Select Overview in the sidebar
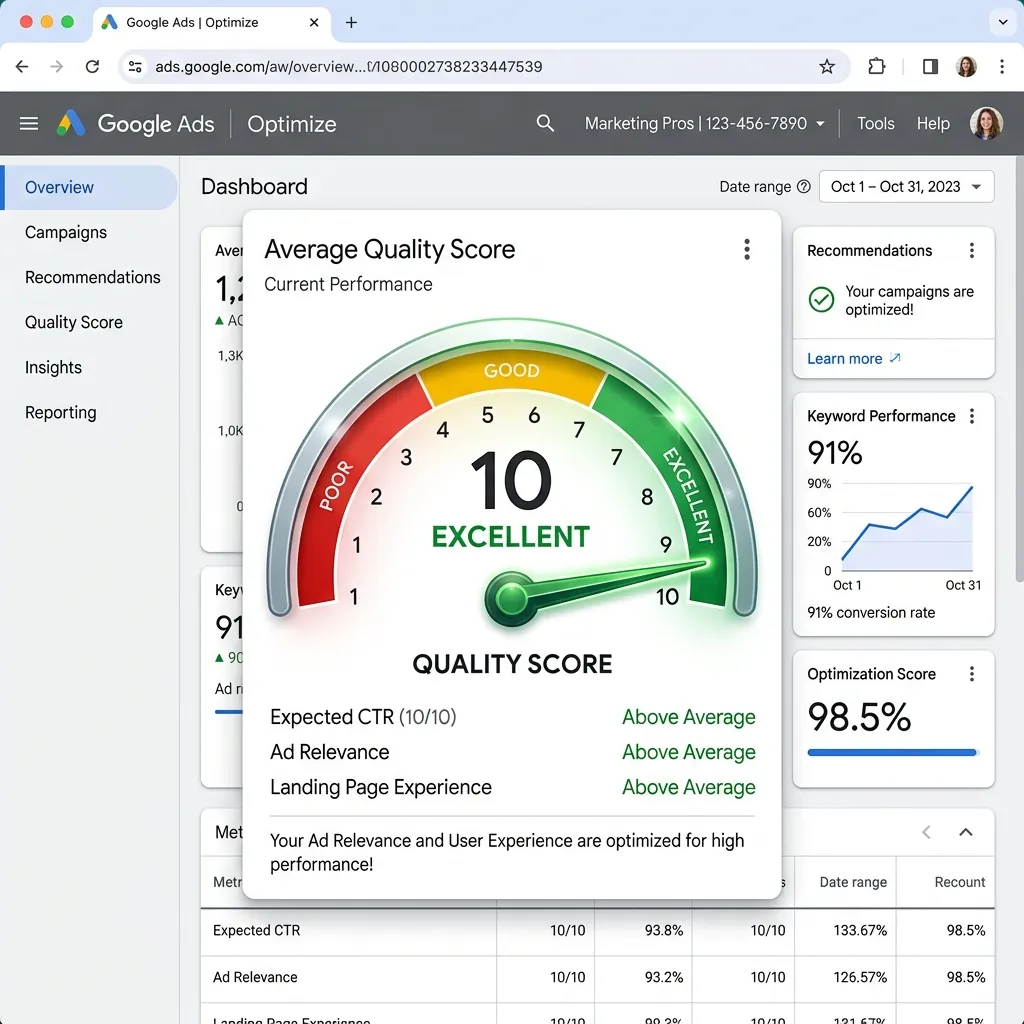The height and width of the screenshot is (1024, 1024). [89, 187]
